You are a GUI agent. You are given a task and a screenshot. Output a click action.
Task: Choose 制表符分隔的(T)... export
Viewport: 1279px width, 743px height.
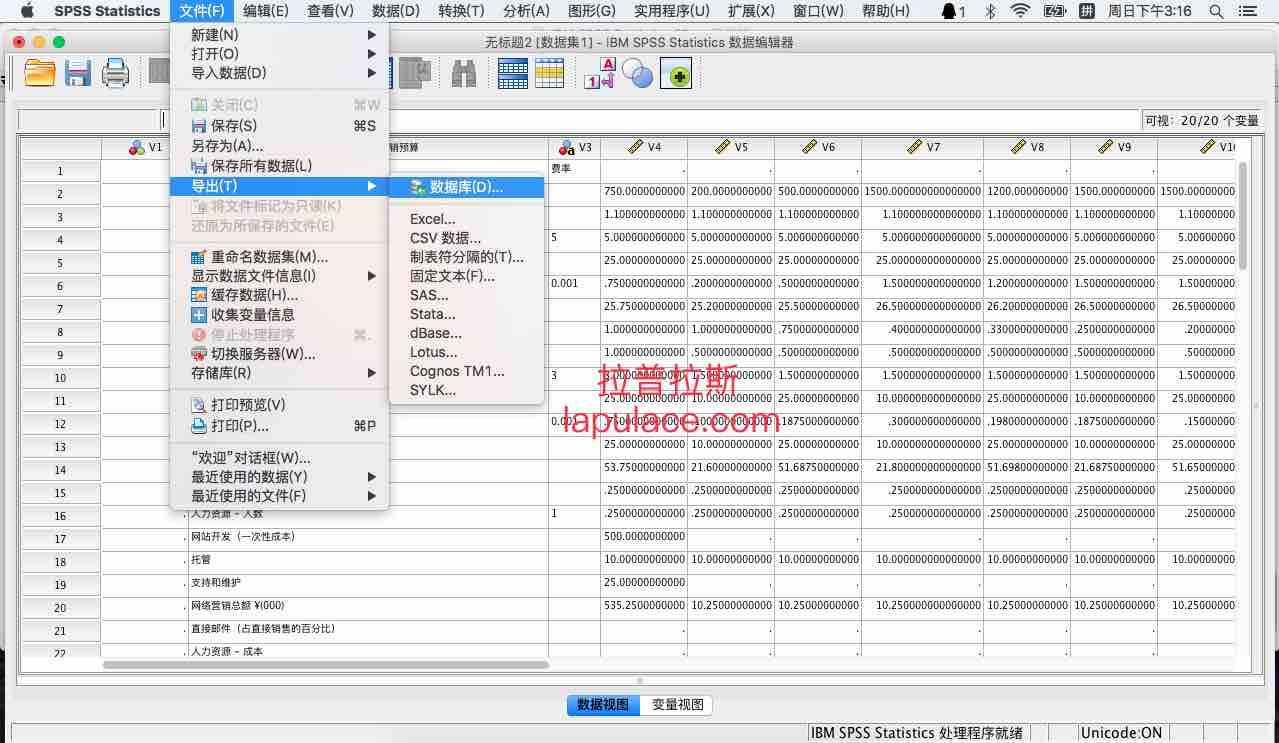[x=466, y=257]
